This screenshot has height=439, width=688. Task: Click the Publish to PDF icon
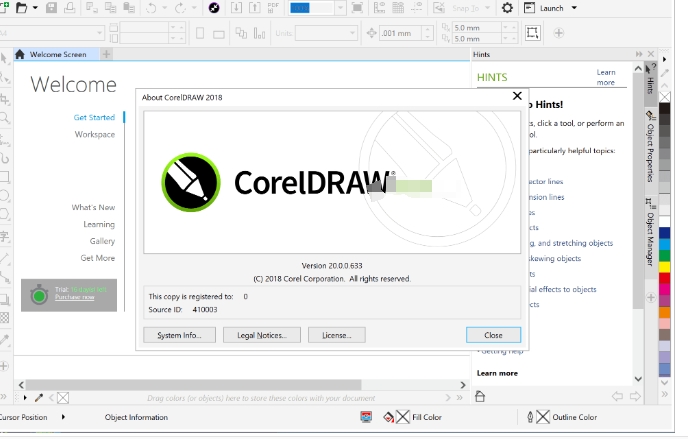(x=273, y=7)
